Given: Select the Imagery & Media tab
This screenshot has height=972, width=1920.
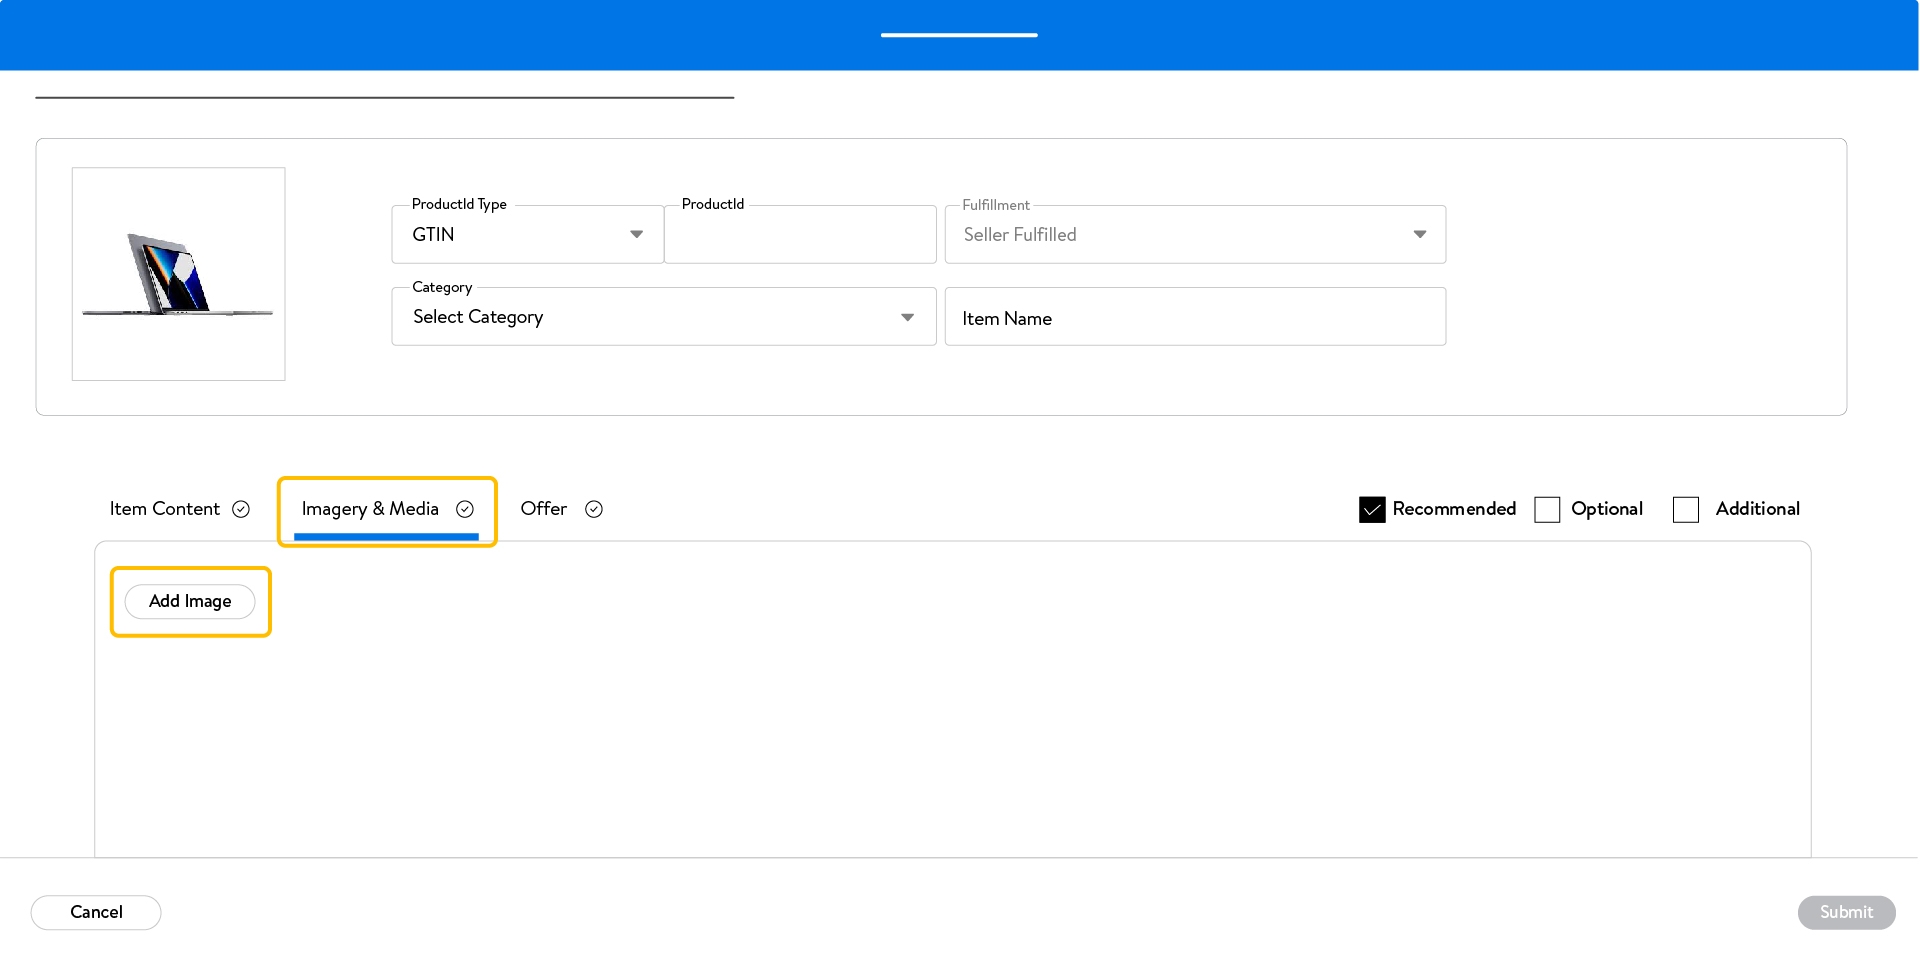Looking at the screenshot, I should pyautogui.click(x=387, y=511).
